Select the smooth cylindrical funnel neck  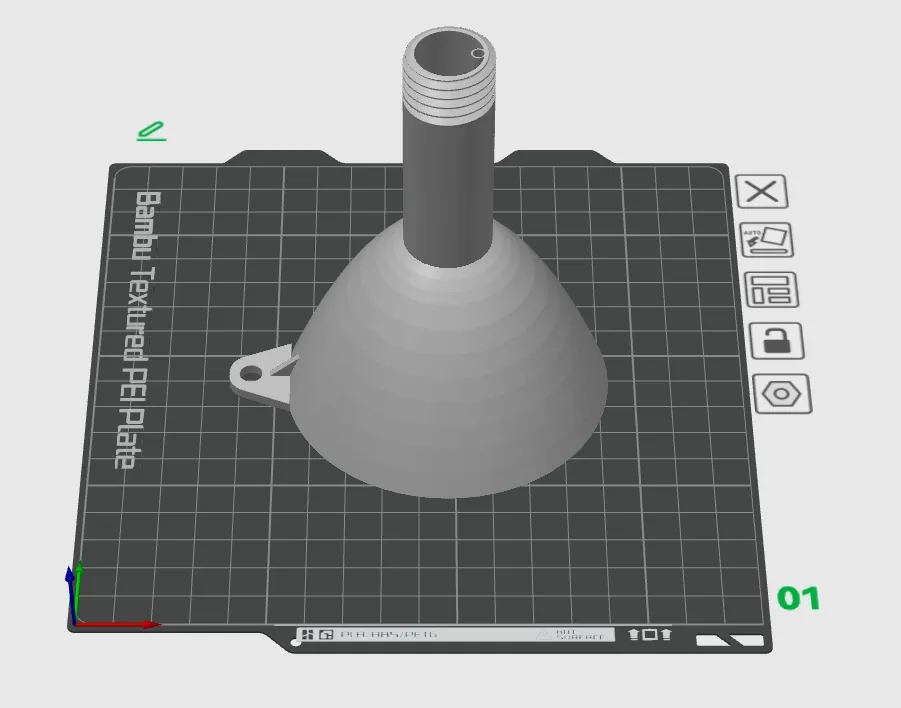point(448,190)
